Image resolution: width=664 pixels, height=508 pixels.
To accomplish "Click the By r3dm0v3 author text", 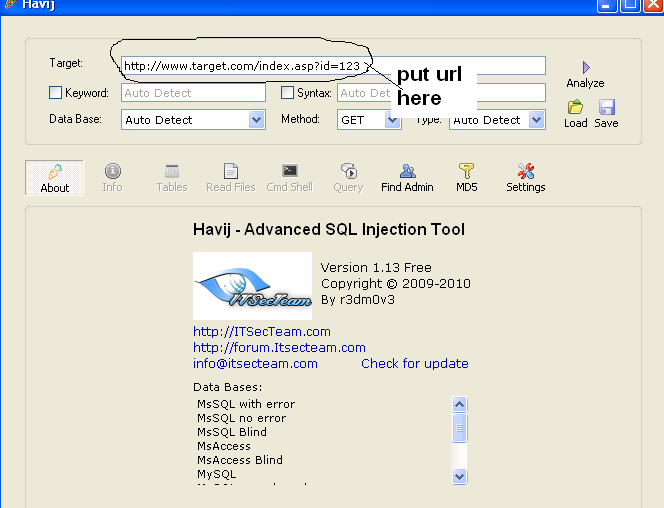I will [x=358, y=300].
